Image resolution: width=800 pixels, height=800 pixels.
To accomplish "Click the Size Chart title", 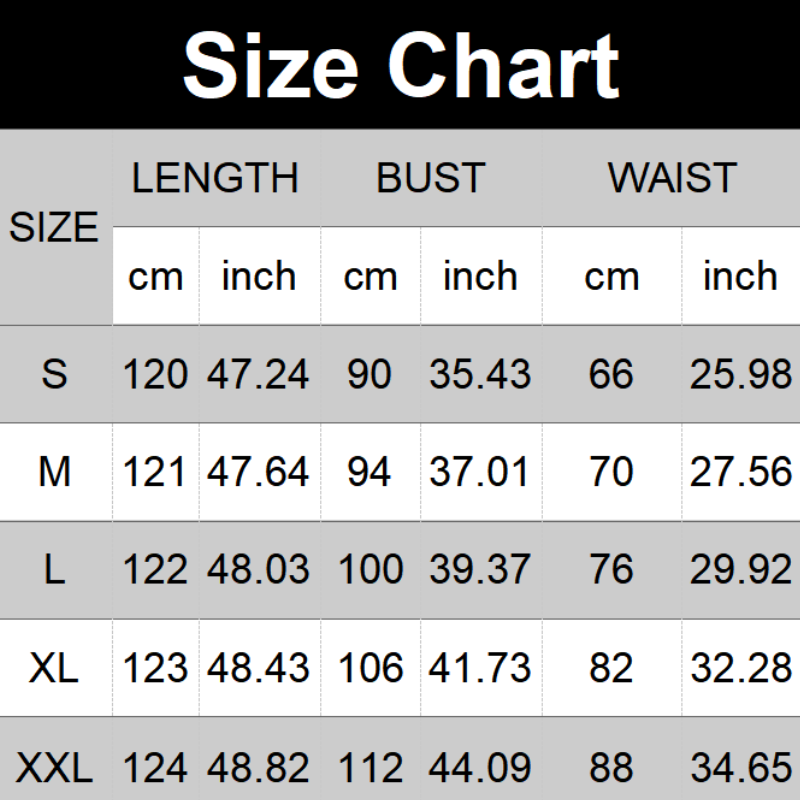I will (x=400, y=64).
